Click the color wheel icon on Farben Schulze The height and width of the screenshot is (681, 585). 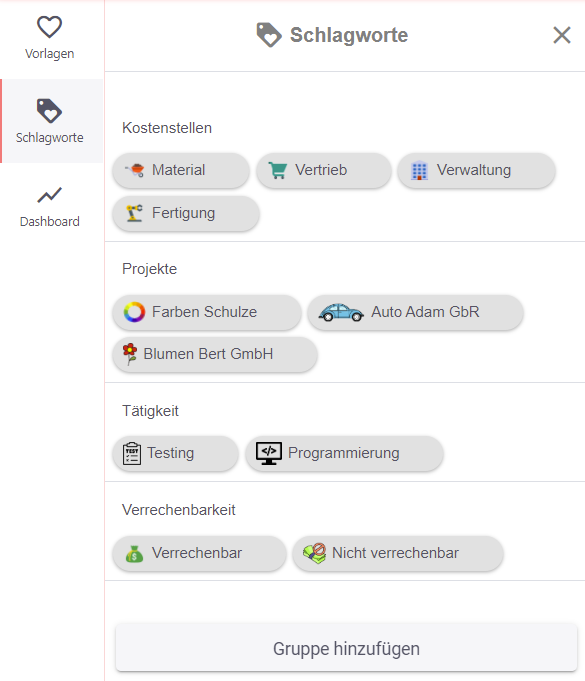[x=134, y=312]
